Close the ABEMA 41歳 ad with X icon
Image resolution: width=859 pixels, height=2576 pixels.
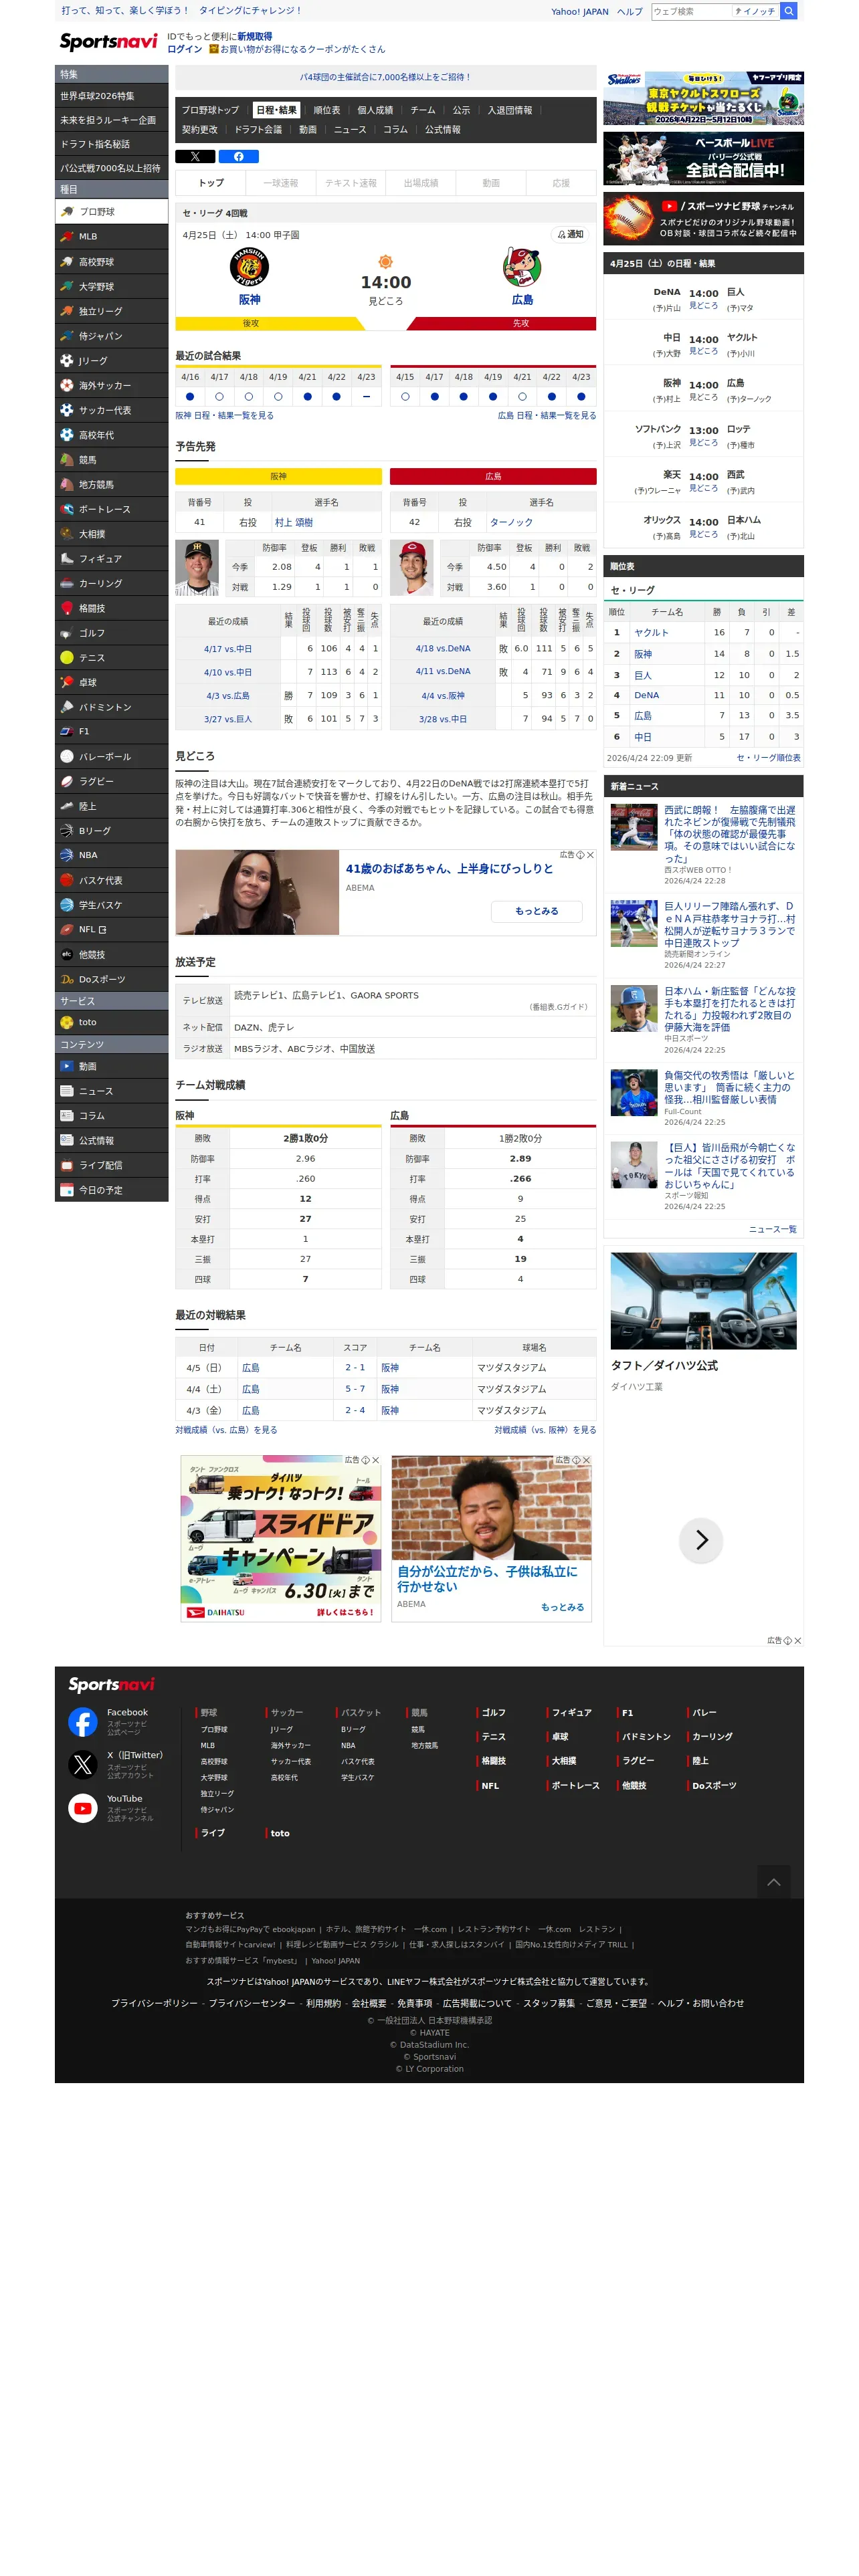(x=590, y=855)
